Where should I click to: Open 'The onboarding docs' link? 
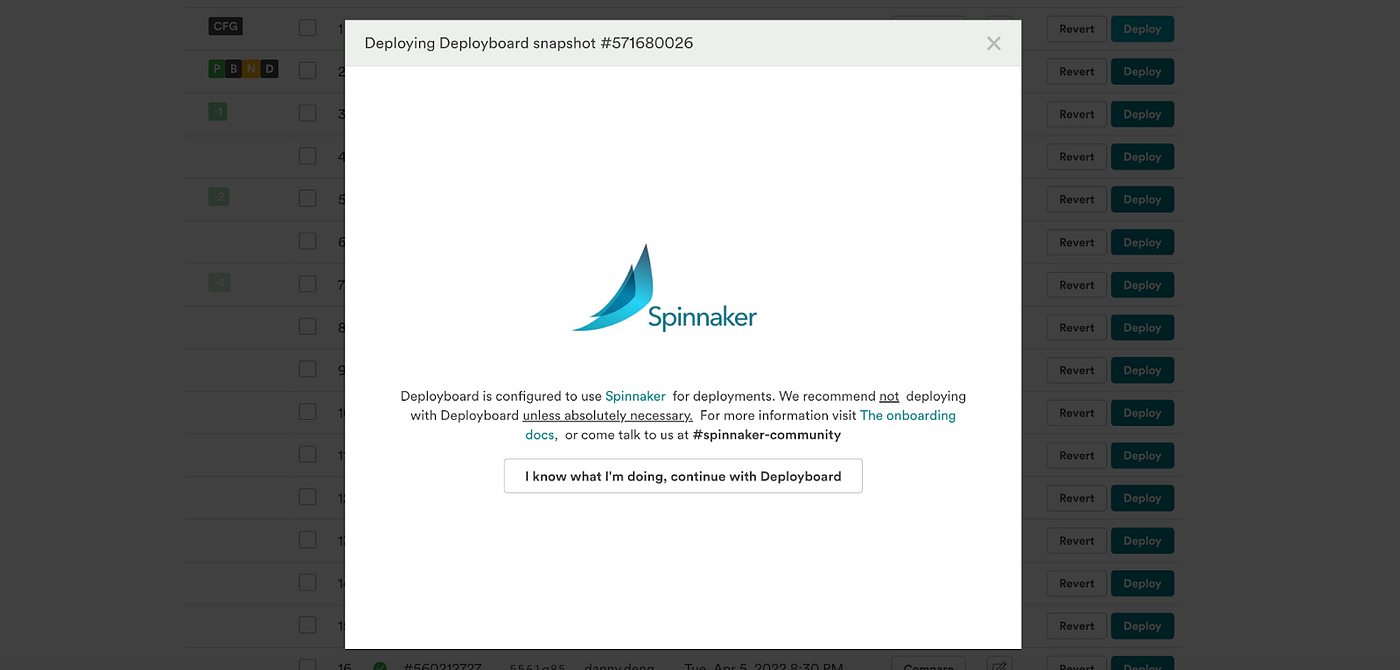click(x=740, y=425)
